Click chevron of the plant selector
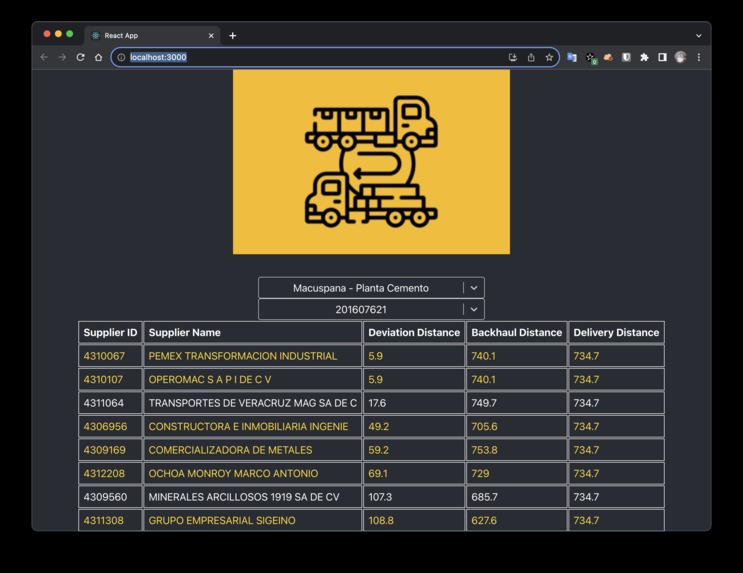 pos(474,288)
